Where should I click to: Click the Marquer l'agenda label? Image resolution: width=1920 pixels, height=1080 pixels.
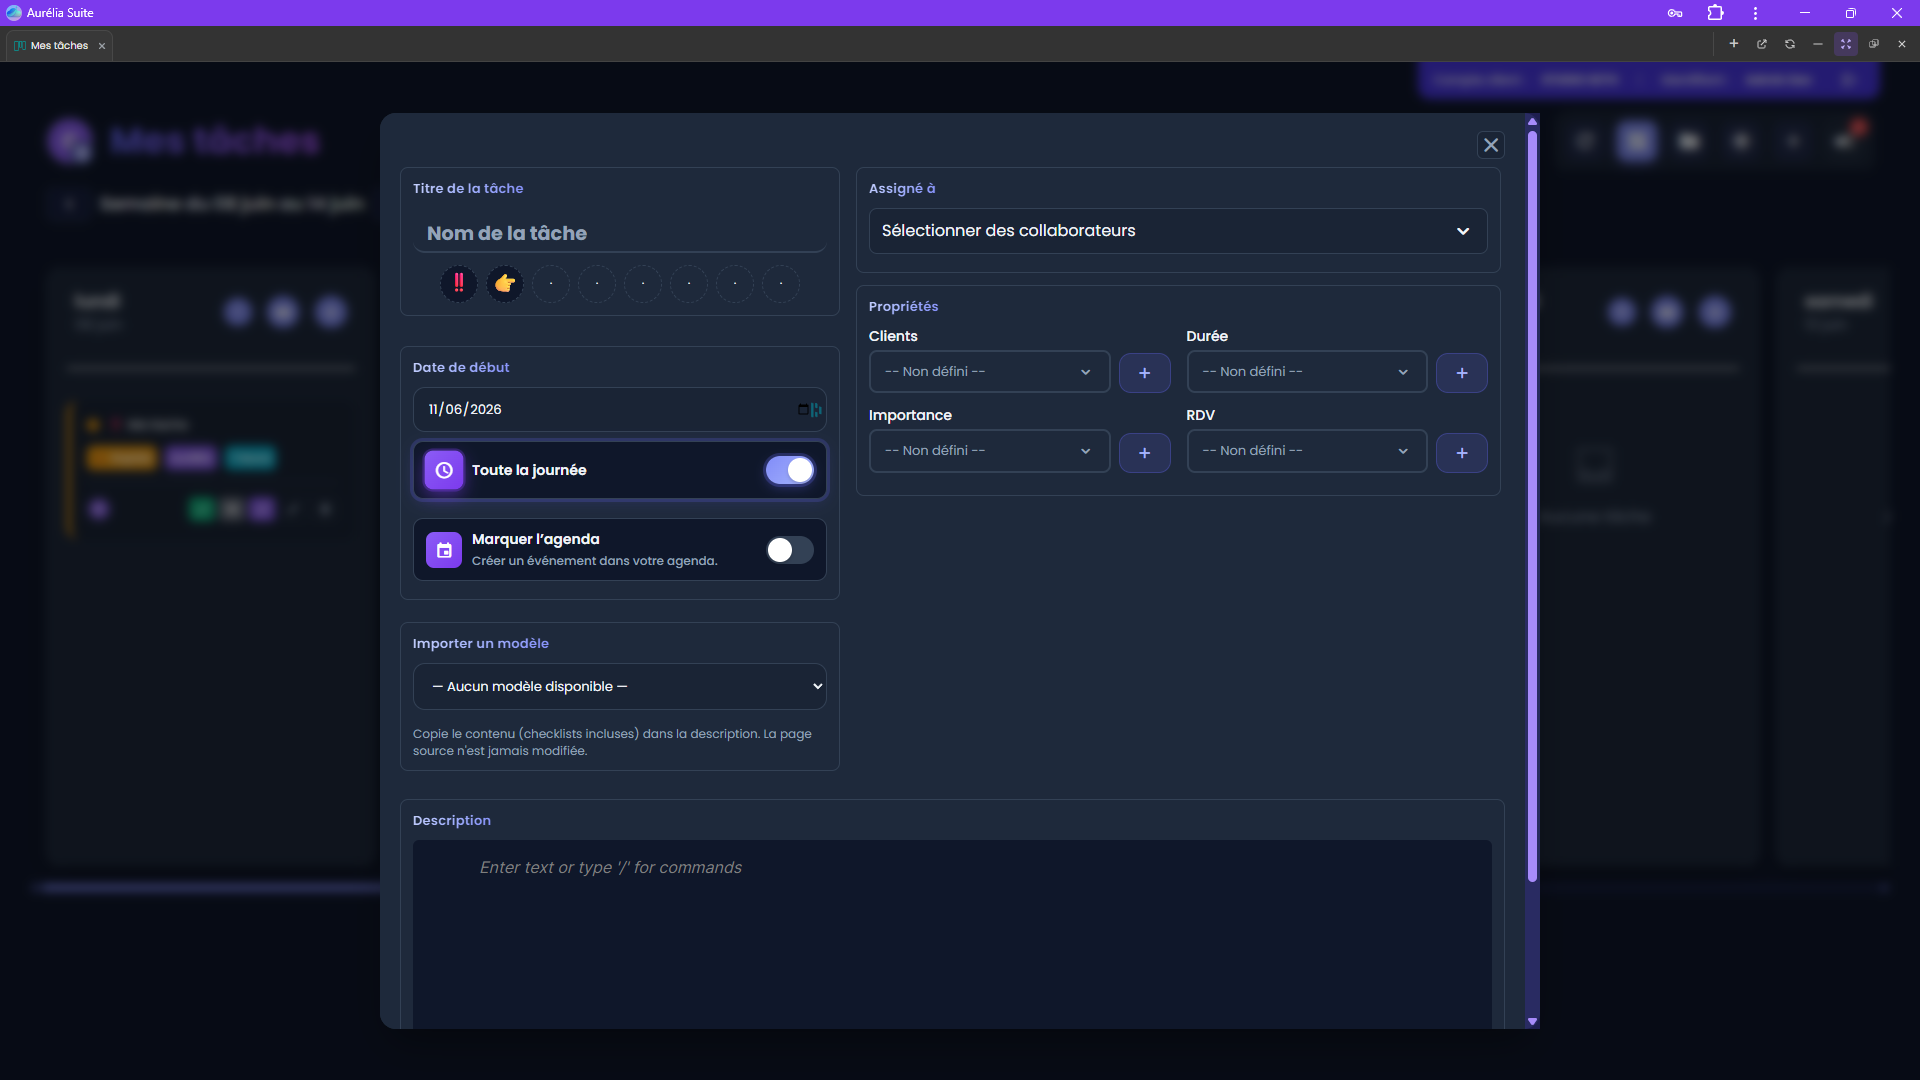(x=536, y=539)
